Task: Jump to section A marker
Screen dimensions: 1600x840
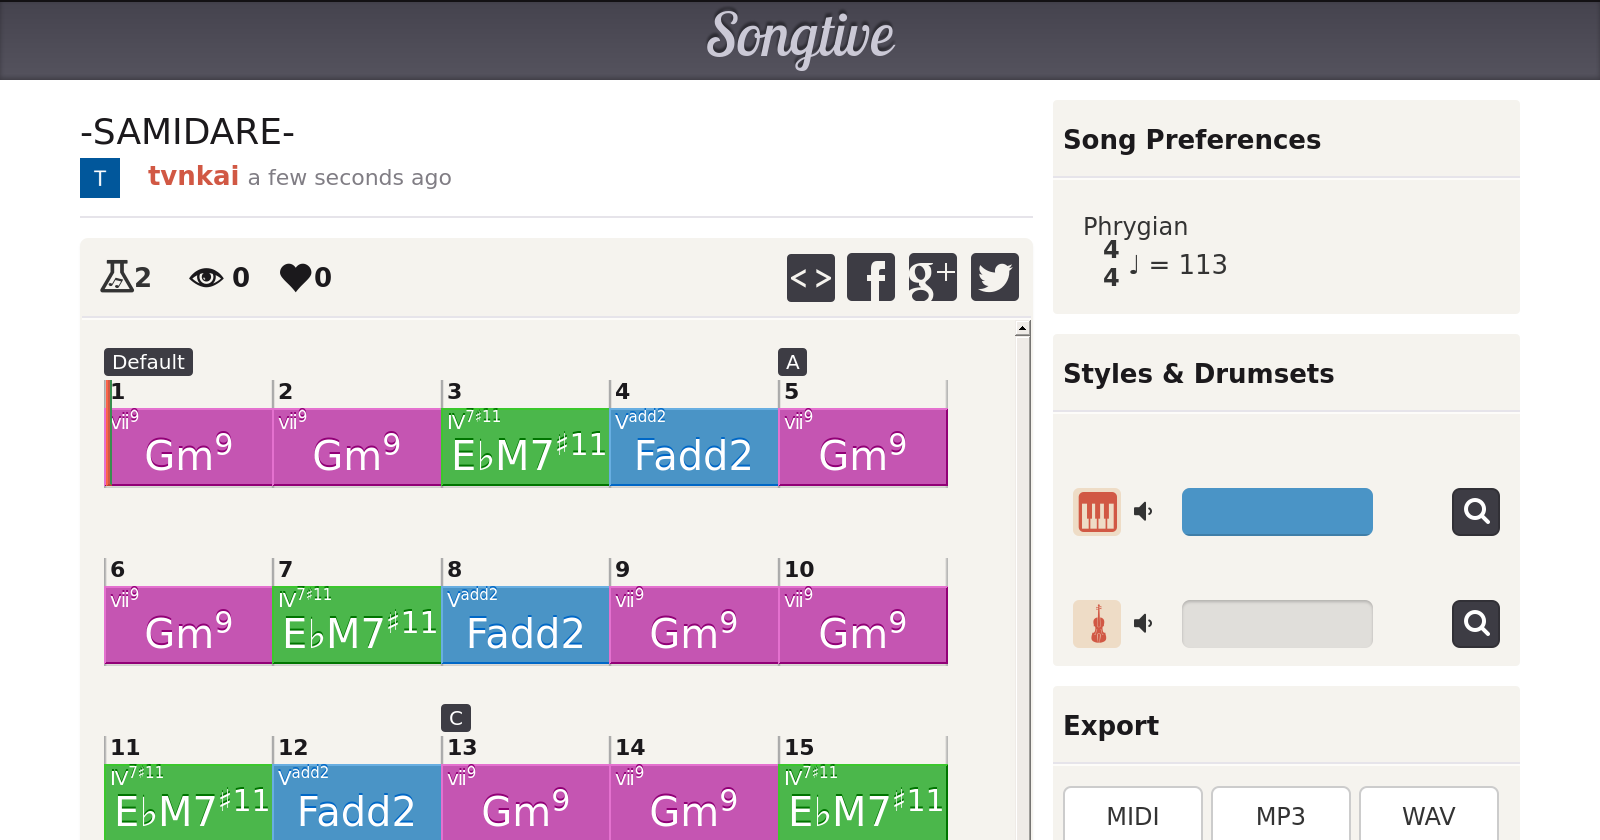Action: 792,362
